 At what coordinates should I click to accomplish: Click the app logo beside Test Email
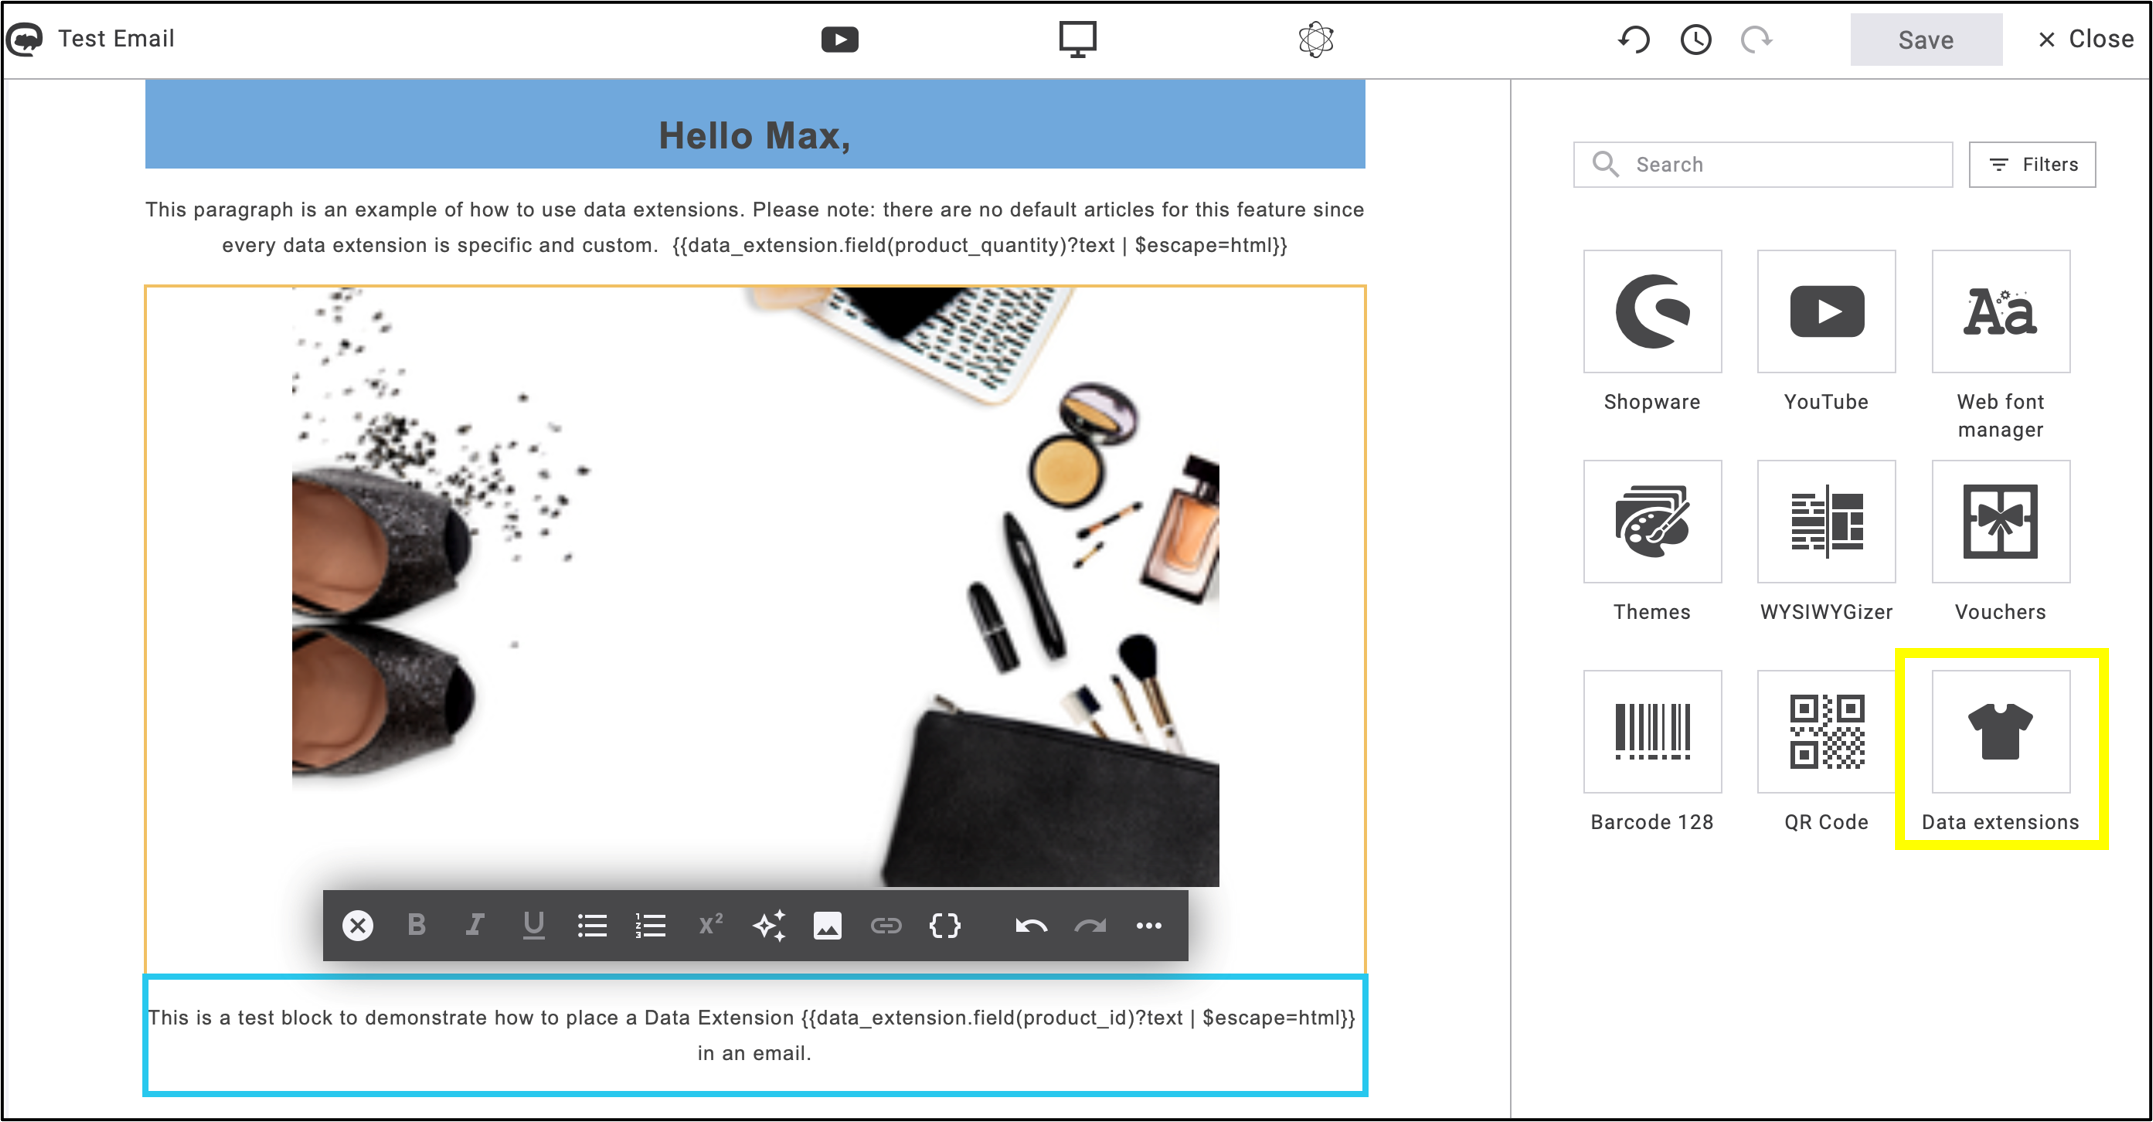tap(26, 39)
